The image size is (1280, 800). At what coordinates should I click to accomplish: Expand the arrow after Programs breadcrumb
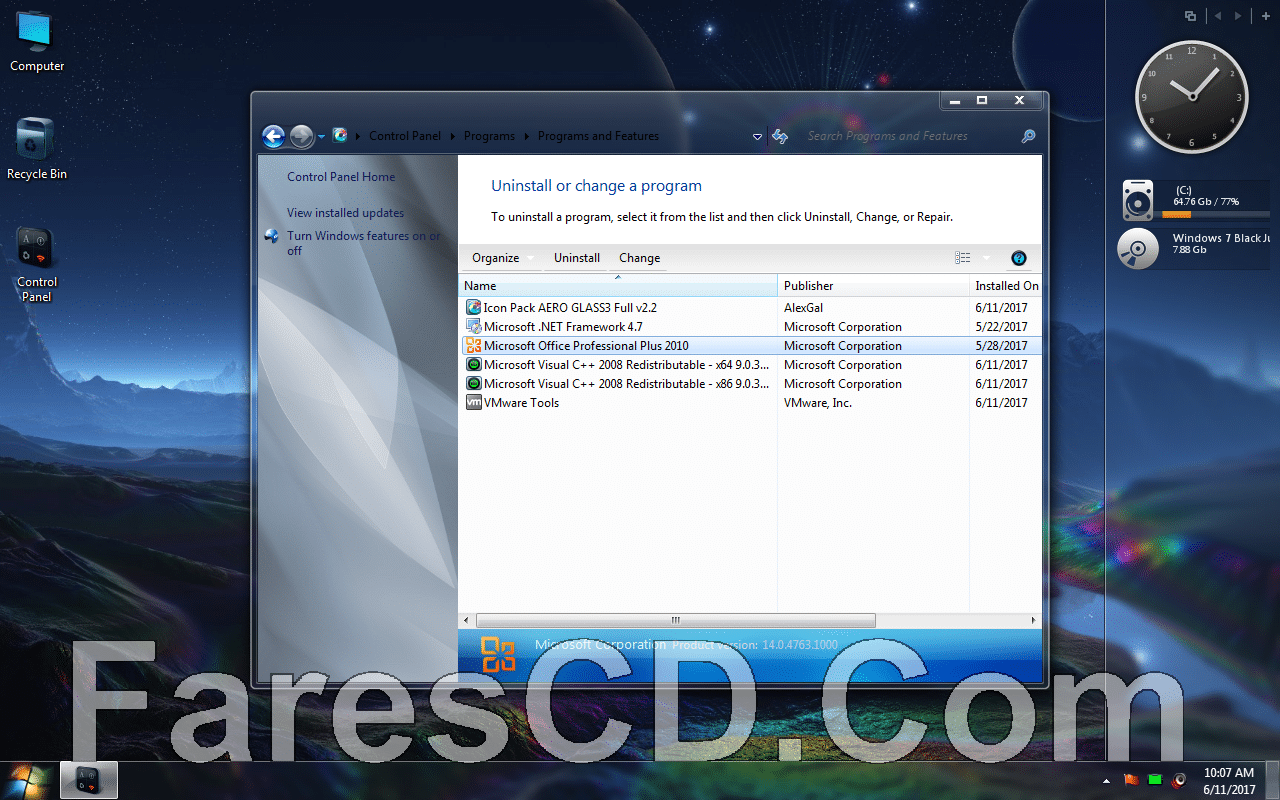pyautogui.click(x=526, y=136)
